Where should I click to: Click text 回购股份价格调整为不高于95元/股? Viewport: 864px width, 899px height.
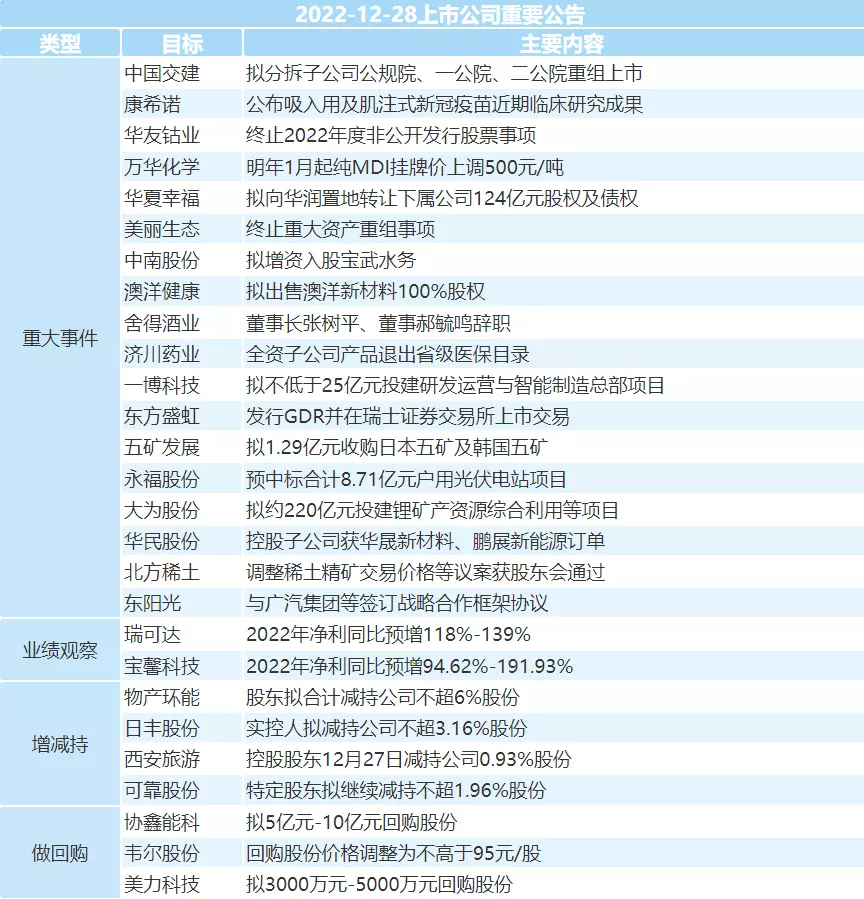393,853
